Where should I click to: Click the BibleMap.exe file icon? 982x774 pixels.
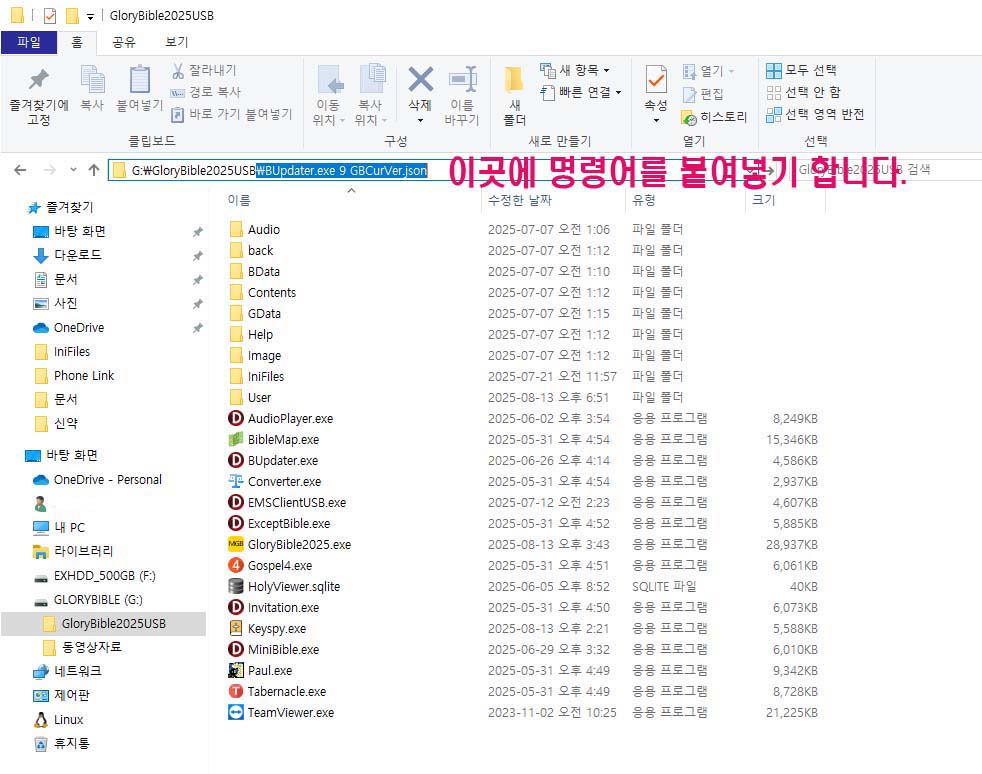235,440
